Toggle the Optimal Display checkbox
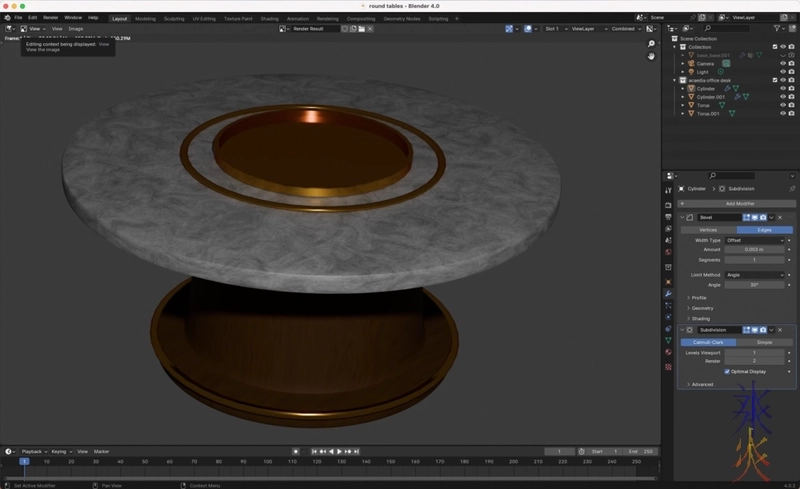The width and height of the screenshot is (800, 489). point(728,371)
